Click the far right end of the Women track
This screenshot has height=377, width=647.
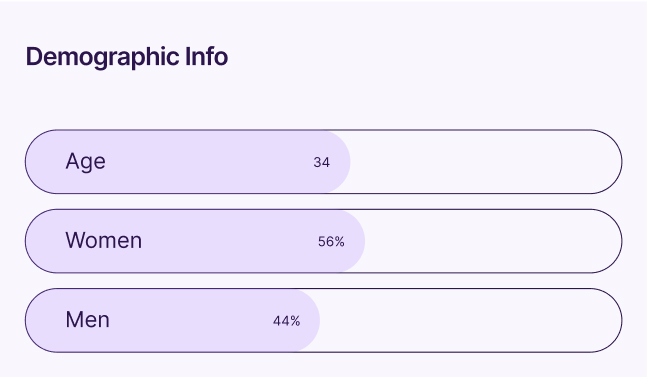click(x=614, y=241)
